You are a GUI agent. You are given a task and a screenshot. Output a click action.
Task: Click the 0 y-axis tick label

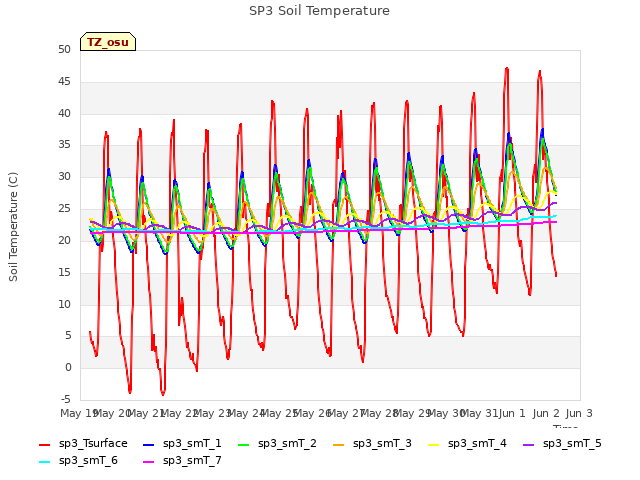tap(68, 368)
